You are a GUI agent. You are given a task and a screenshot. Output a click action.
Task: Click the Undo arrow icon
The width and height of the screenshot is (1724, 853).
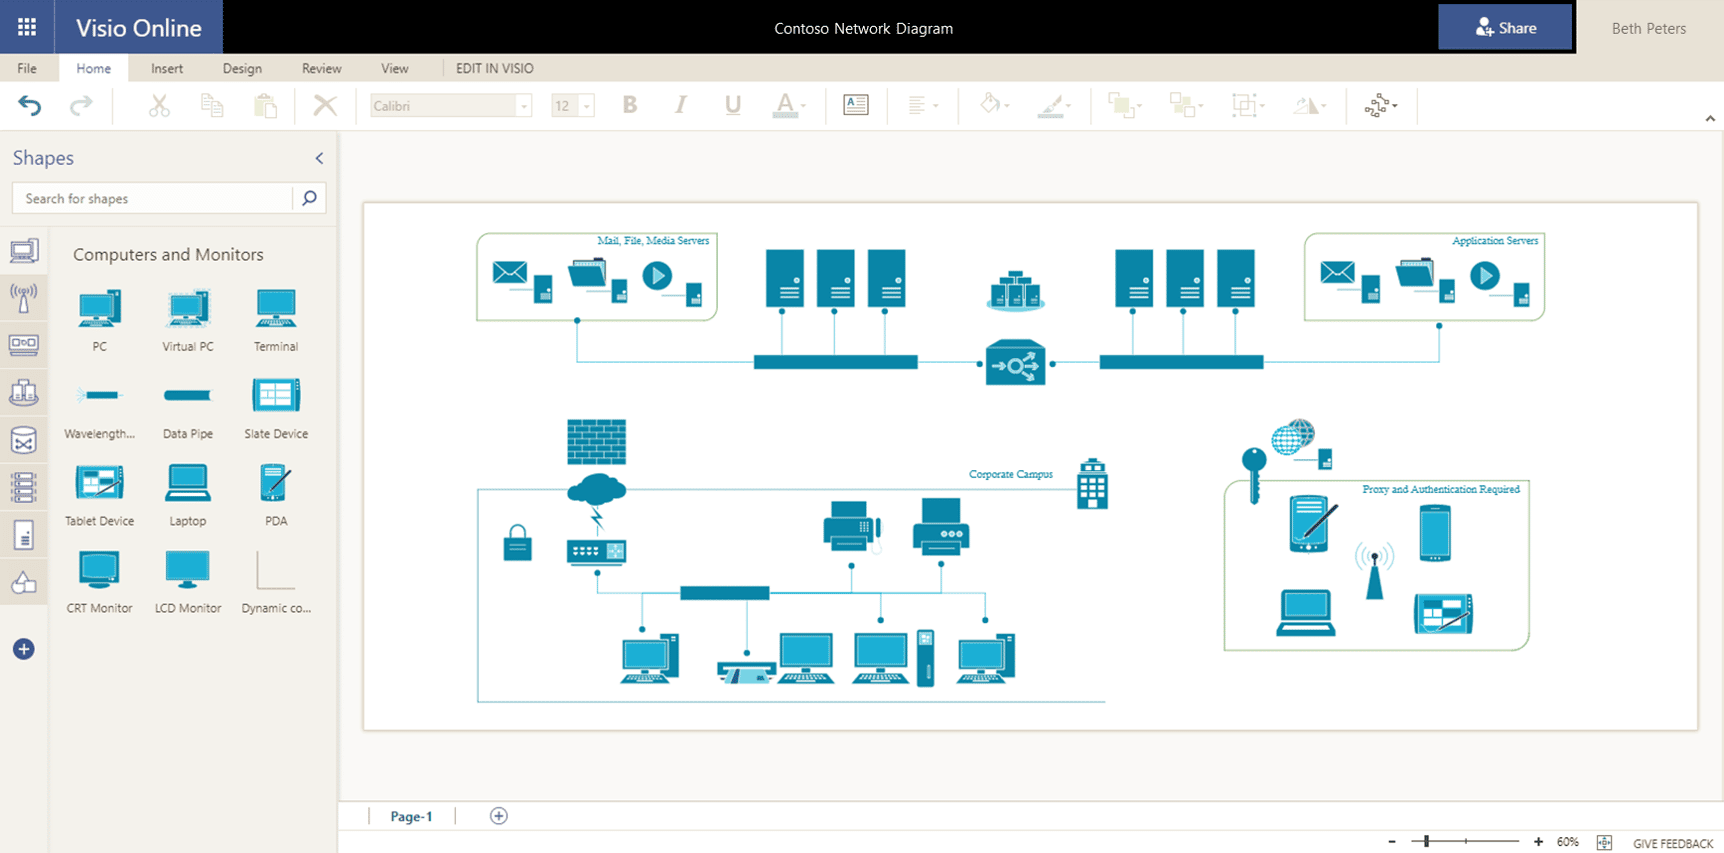pos(30,106)
